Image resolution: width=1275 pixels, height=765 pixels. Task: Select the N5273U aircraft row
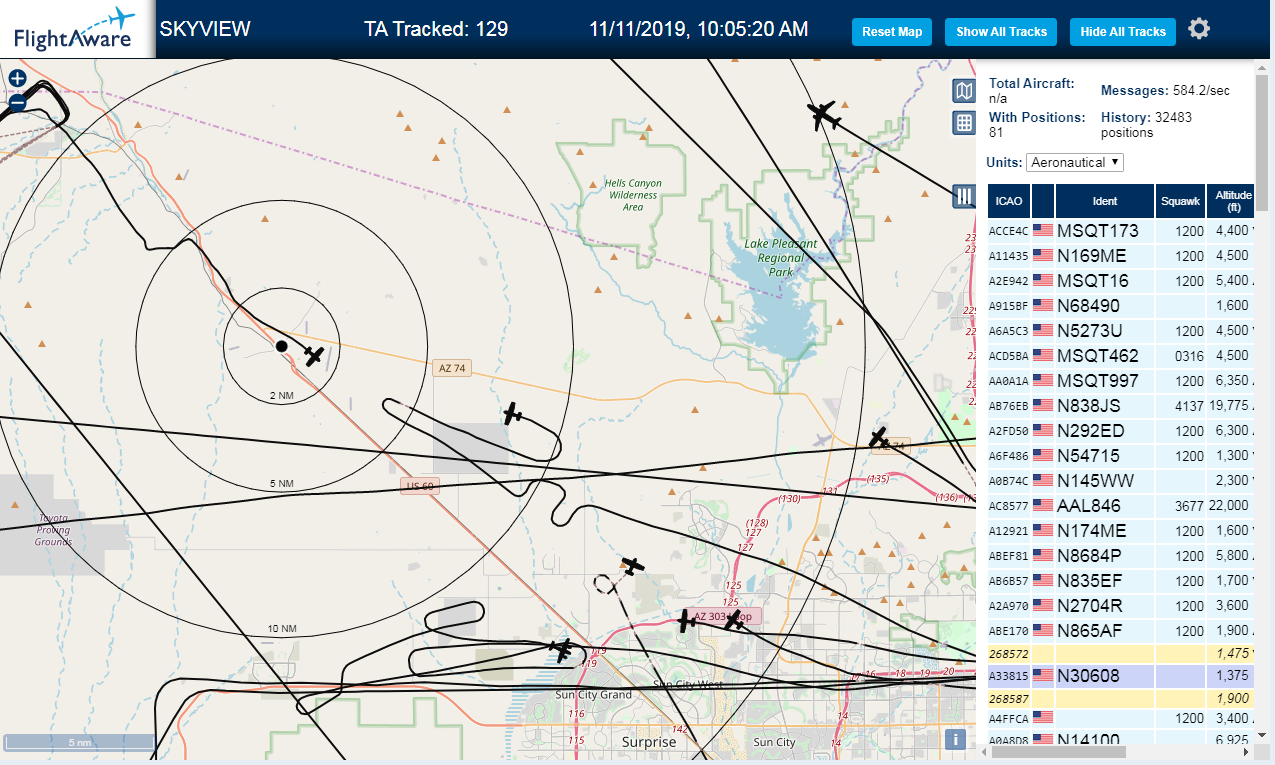point(1121,331)
